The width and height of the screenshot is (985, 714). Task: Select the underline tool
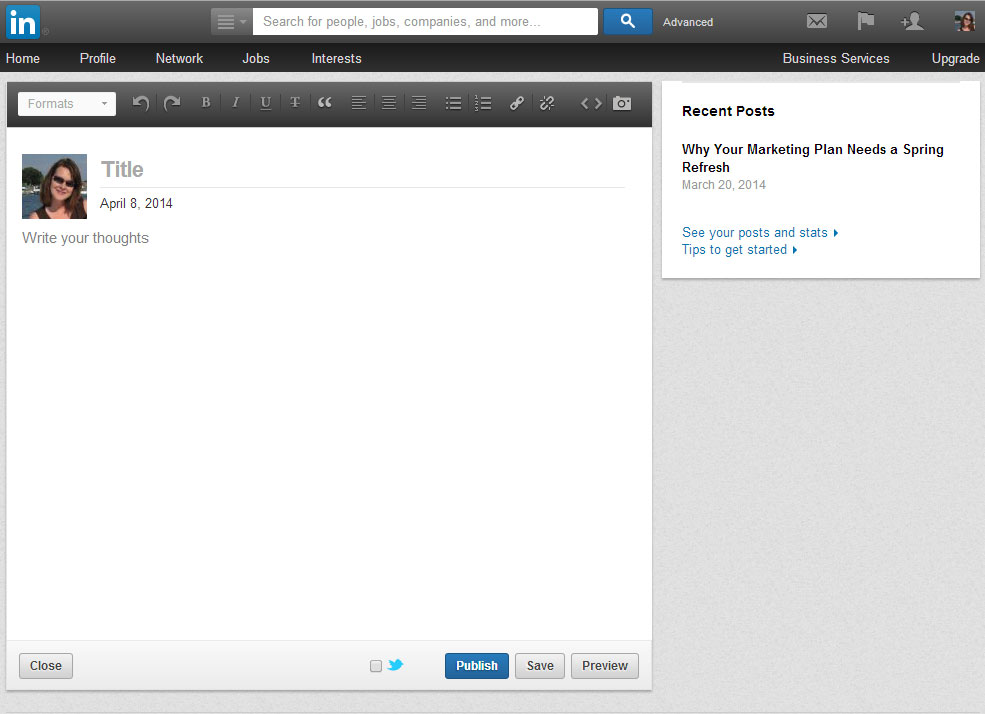click(x=265, y=103)
